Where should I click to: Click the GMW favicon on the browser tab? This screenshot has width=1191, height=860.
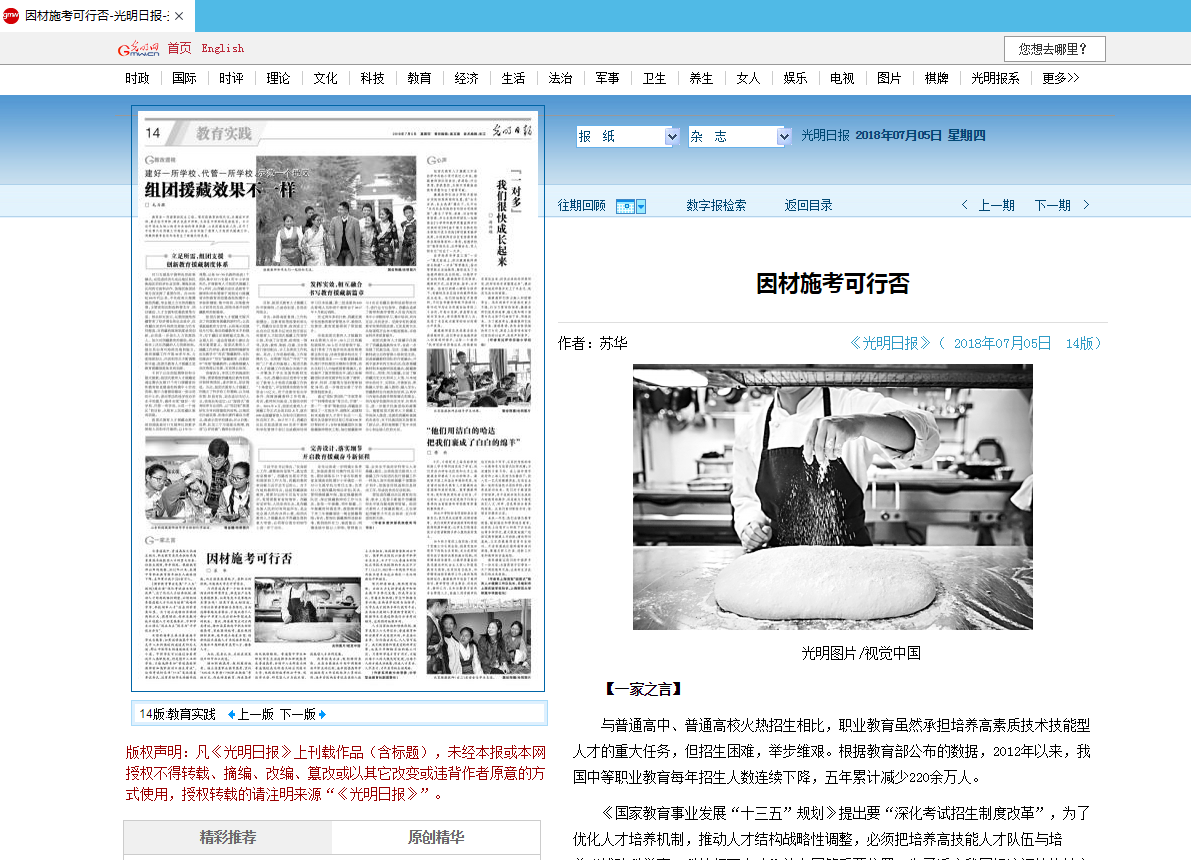(10, 15)
